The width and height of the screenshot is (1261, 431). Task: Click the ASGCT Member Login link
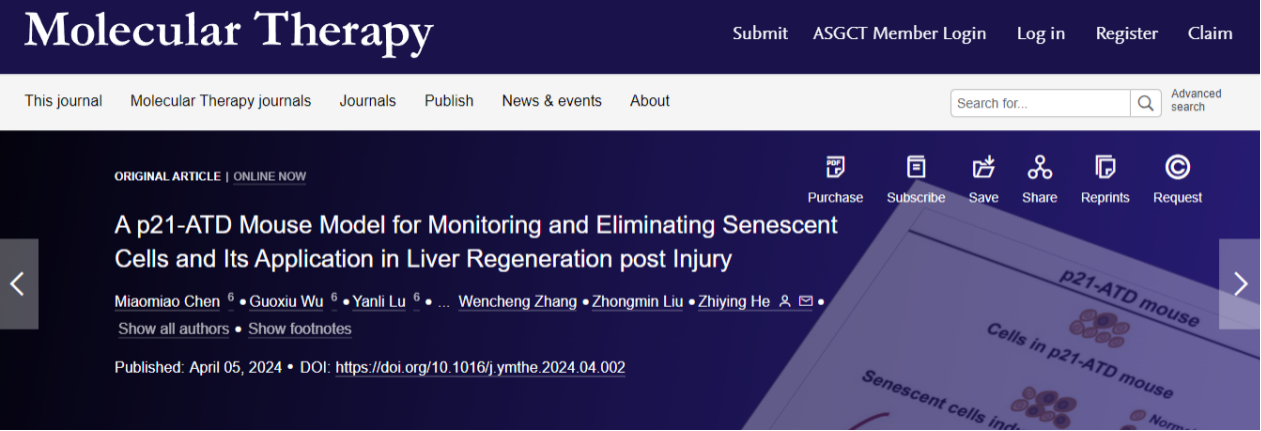(899, 34)
